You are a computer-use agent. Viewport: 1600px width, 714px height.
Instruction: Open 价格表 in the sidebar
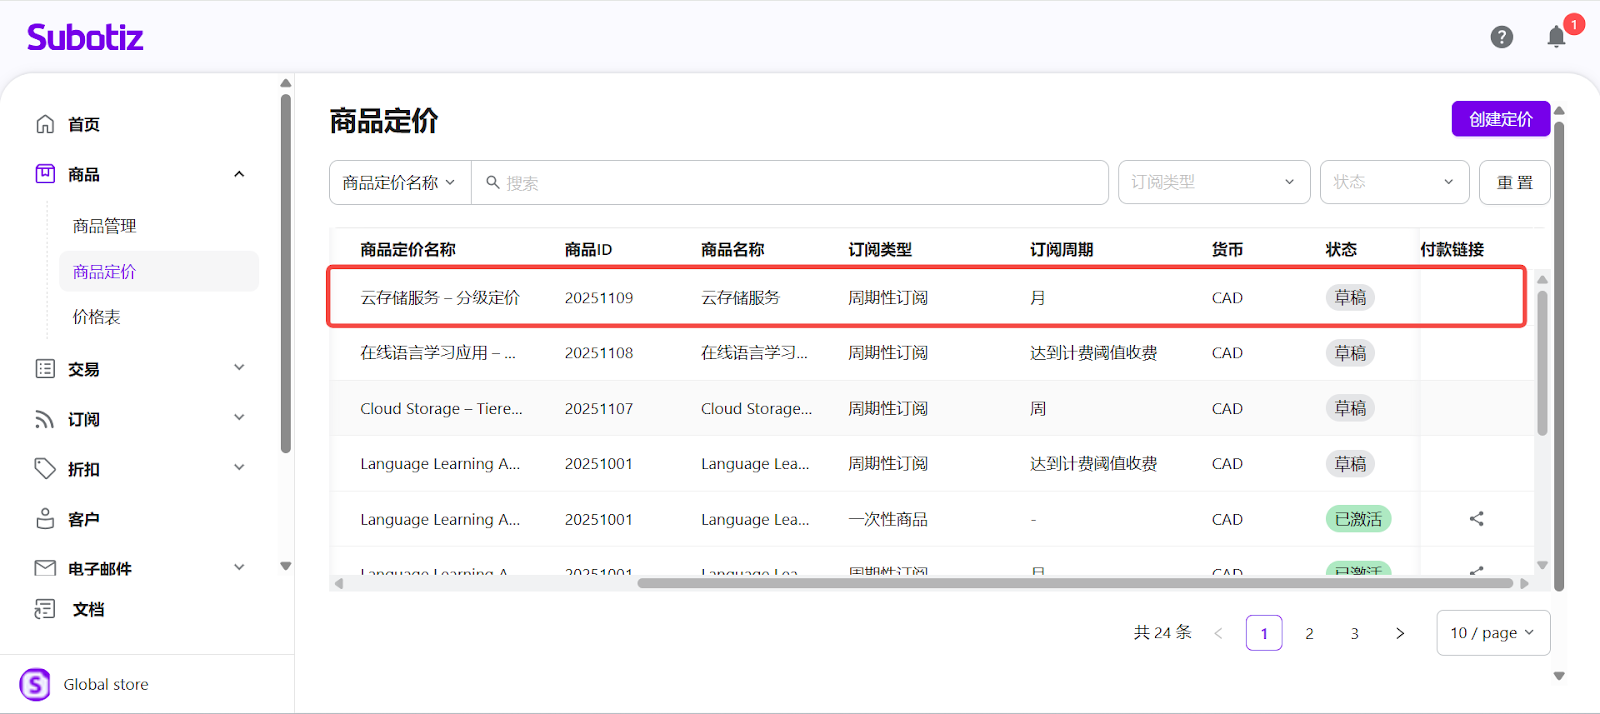point(96,317)
